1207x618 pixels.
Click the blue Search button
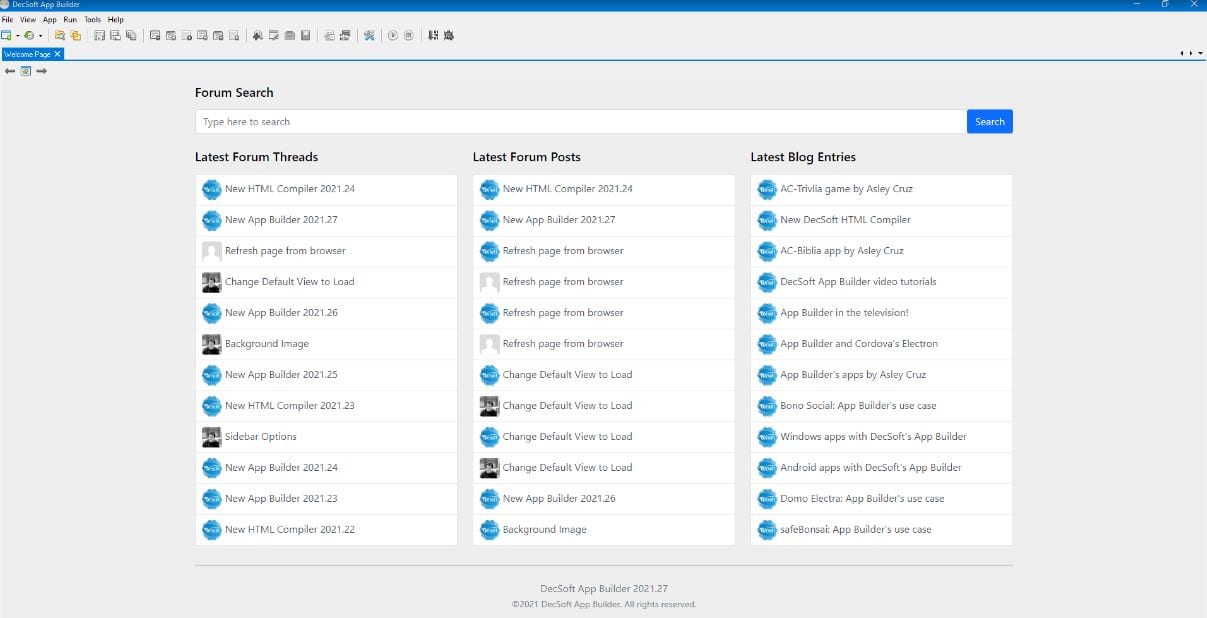(990, 122)
